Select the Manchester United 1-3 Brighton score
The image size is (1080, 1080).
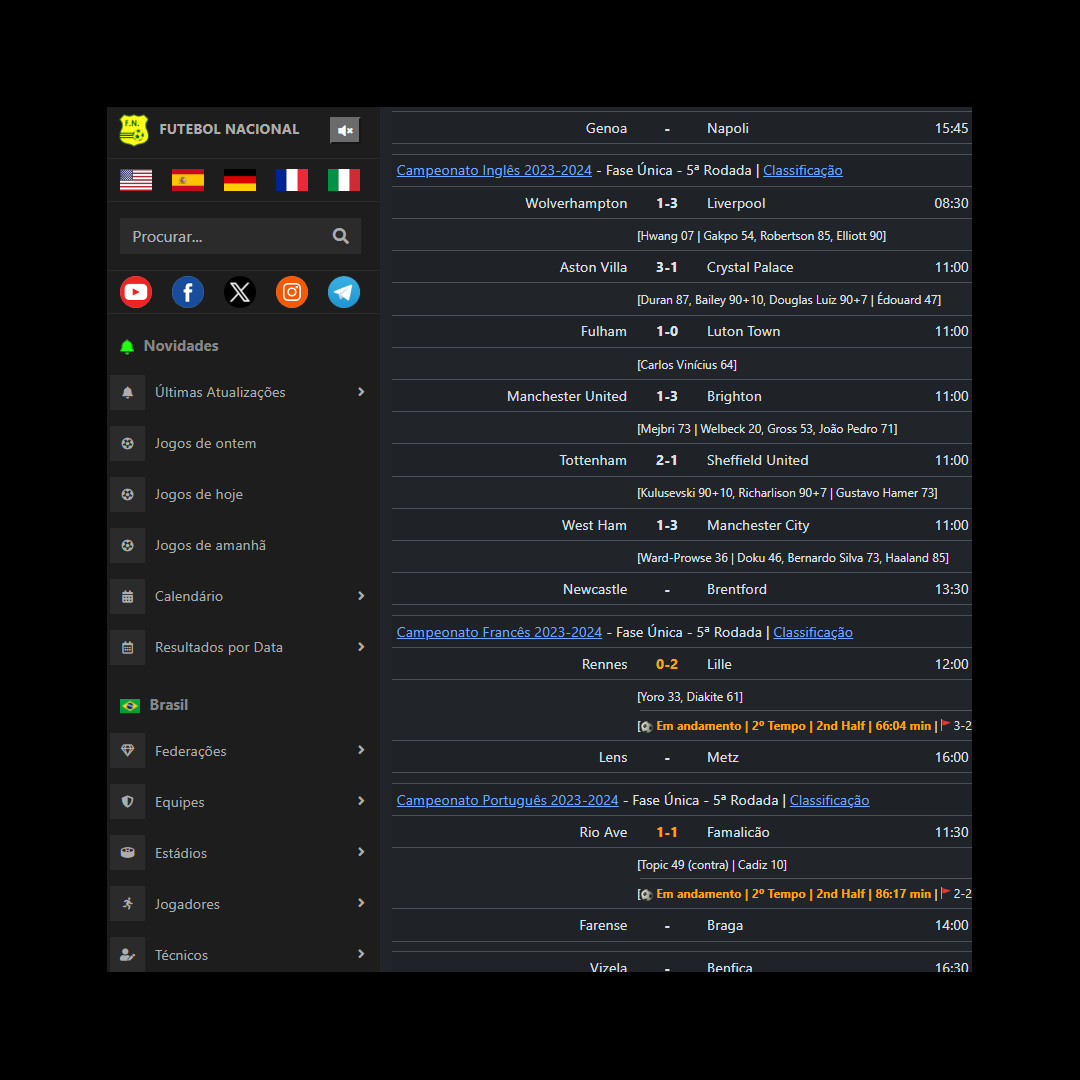(667, 396)
